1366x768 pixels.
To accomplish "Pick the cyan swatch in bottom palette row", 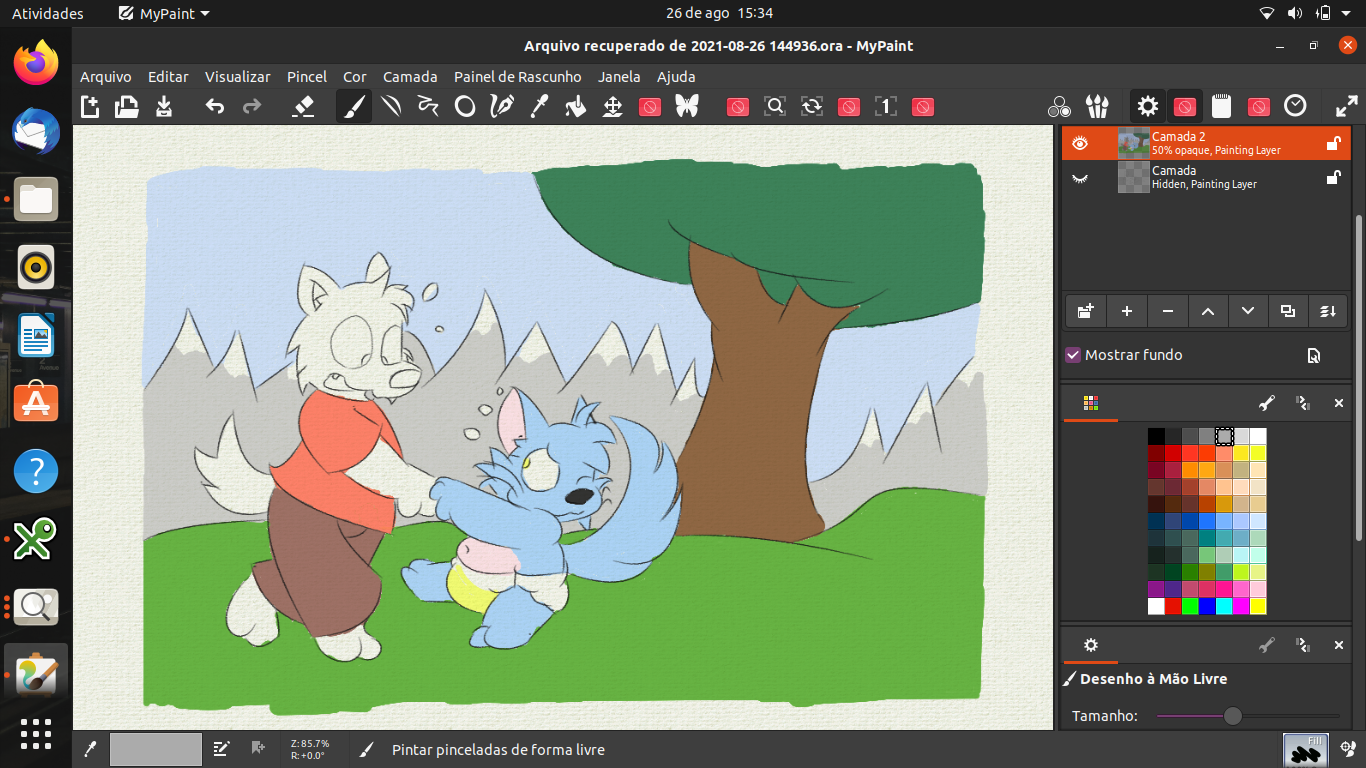I will (1224, 606).
